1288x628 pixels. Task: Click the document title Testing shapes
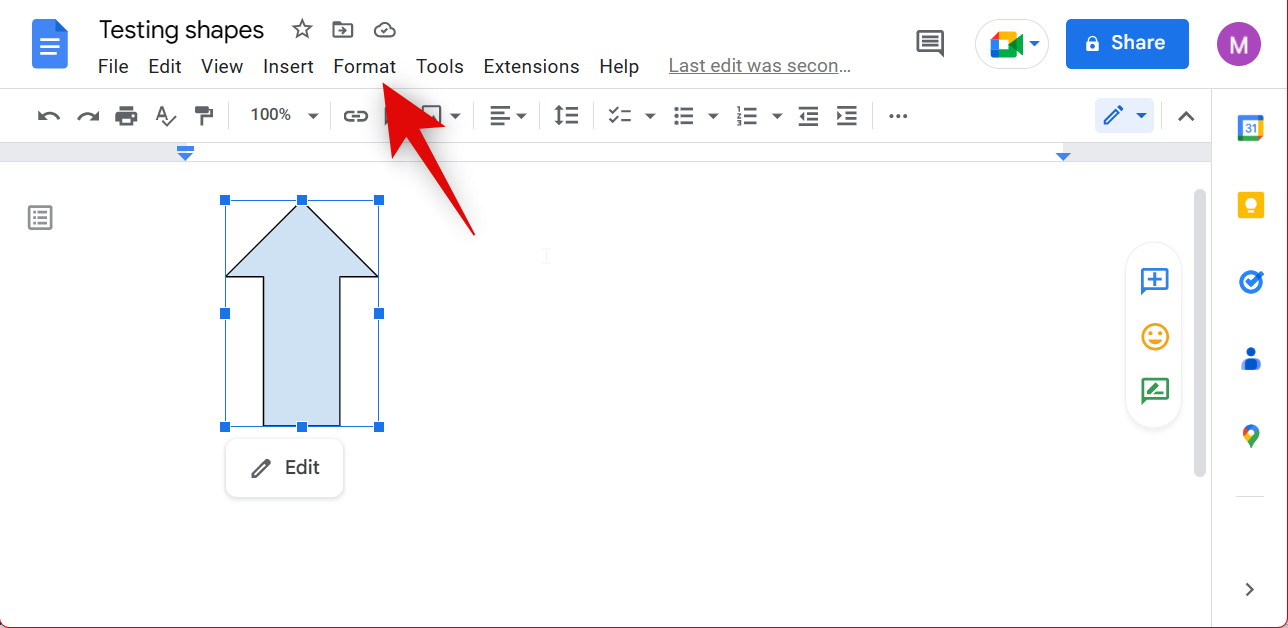click(x=181, y=30)
